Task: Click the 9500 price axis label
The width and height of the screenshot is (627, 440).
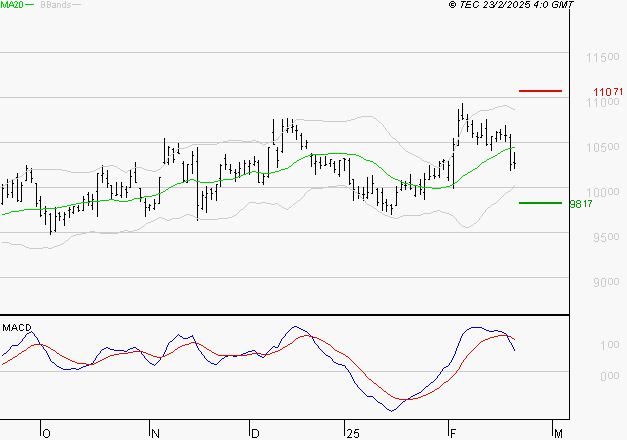Action: [606, 237]
